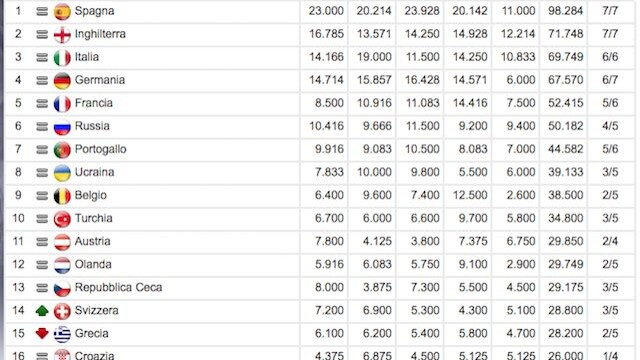
Task: Click the Spain flag icon
Action: click(62, 11)
